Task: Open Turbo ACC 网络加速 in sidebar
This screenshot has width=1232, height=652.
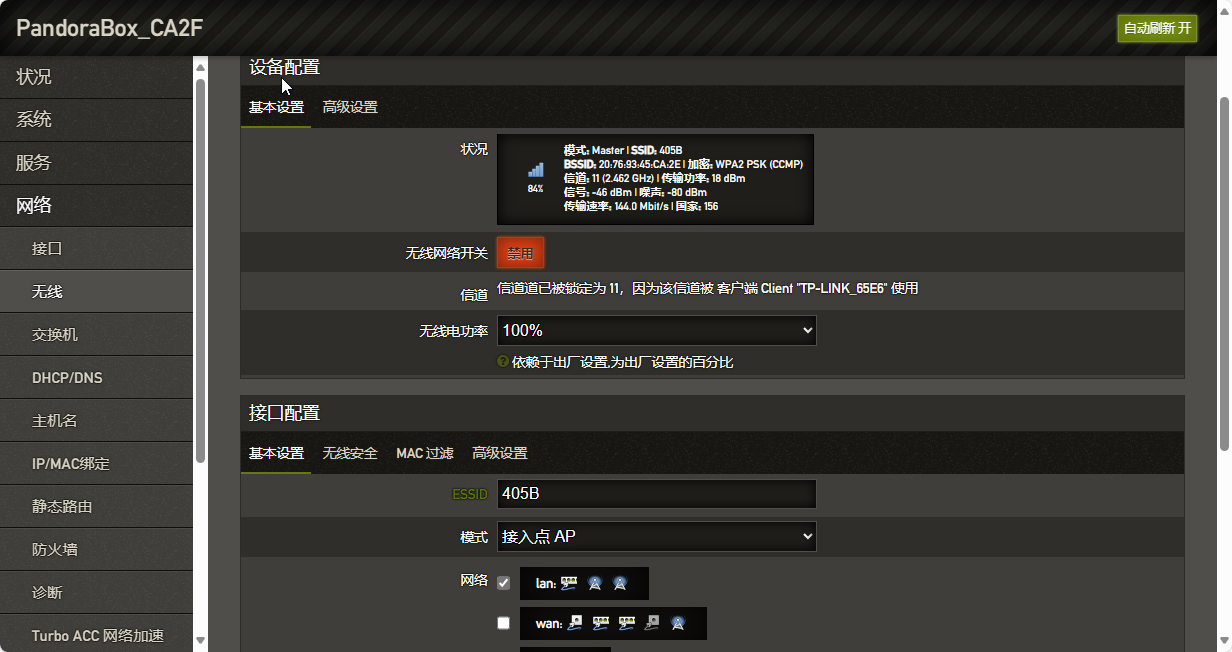Action: 96,633
